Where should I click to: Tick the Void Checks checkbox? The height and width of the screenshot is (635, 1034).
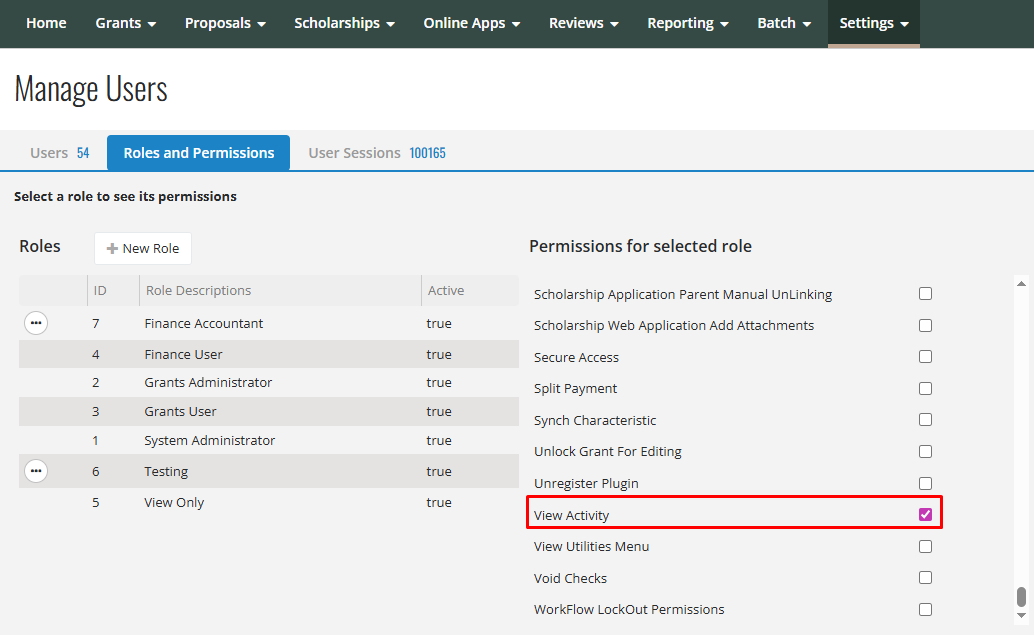click(x=925, y=578)
